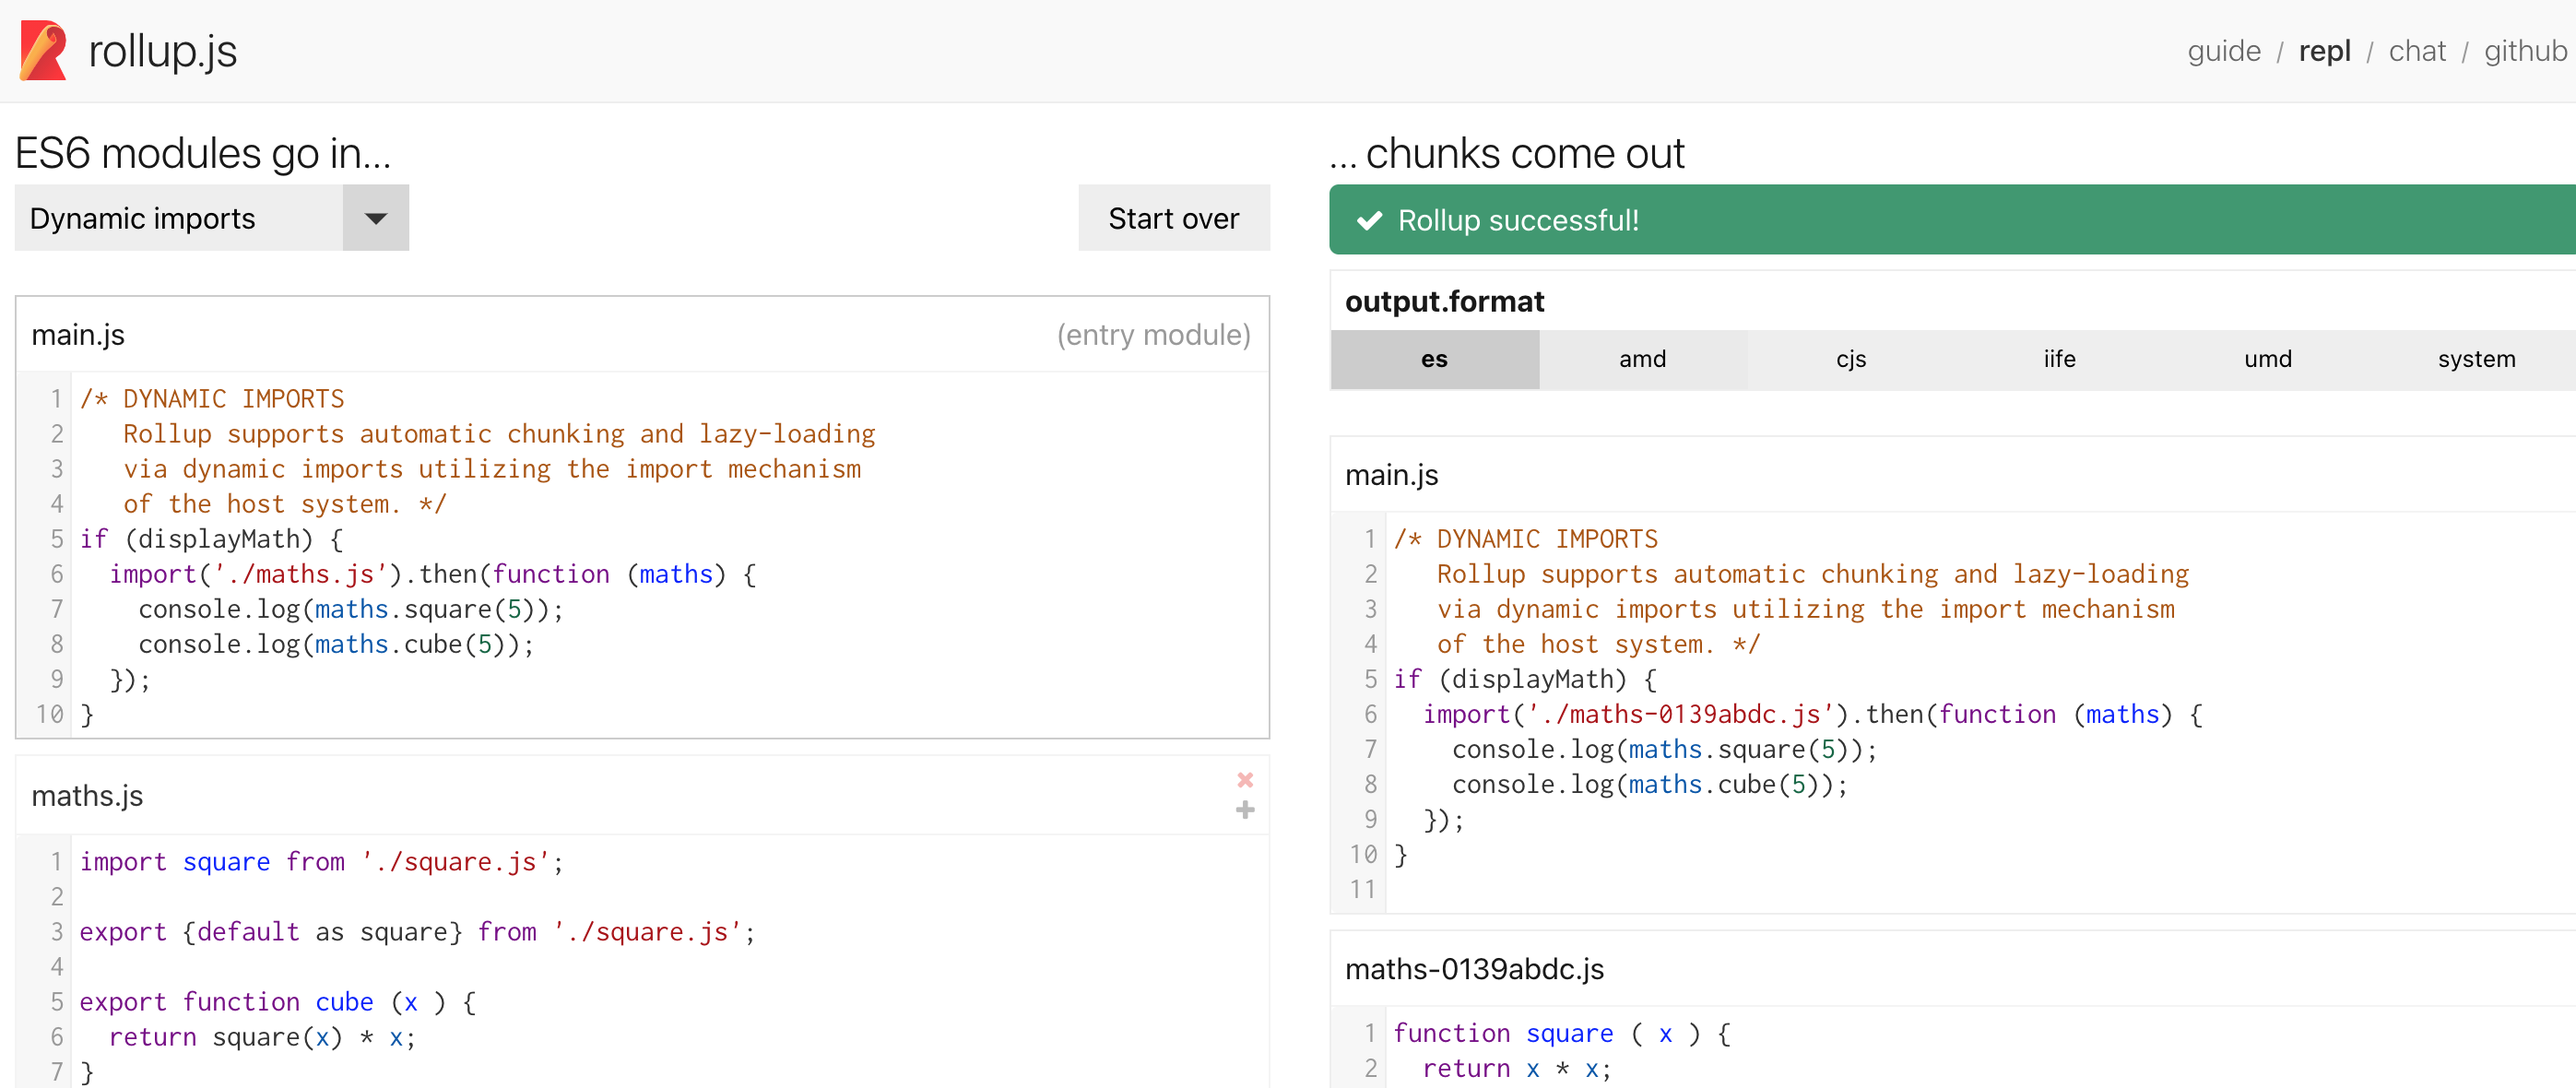Visit the github link in header
The height and width of the screenshot is (1088, 2576).
2525,51
